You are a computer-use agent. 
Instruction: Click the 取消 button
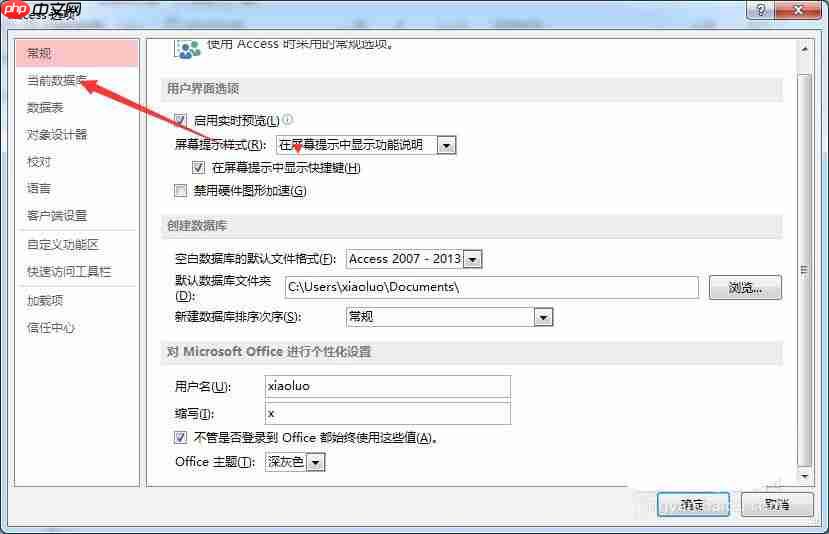777,504
